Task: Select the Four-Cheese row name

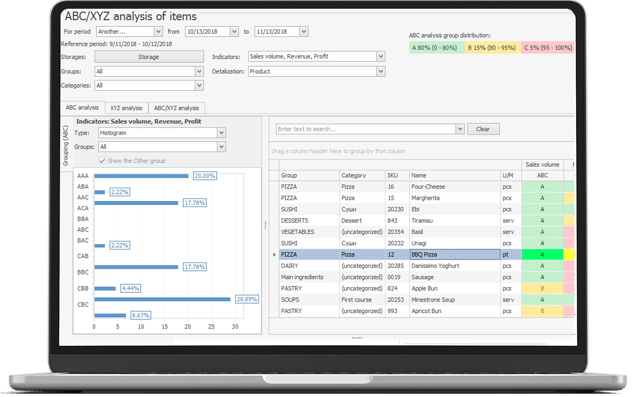Action: [x=455, y=187]
